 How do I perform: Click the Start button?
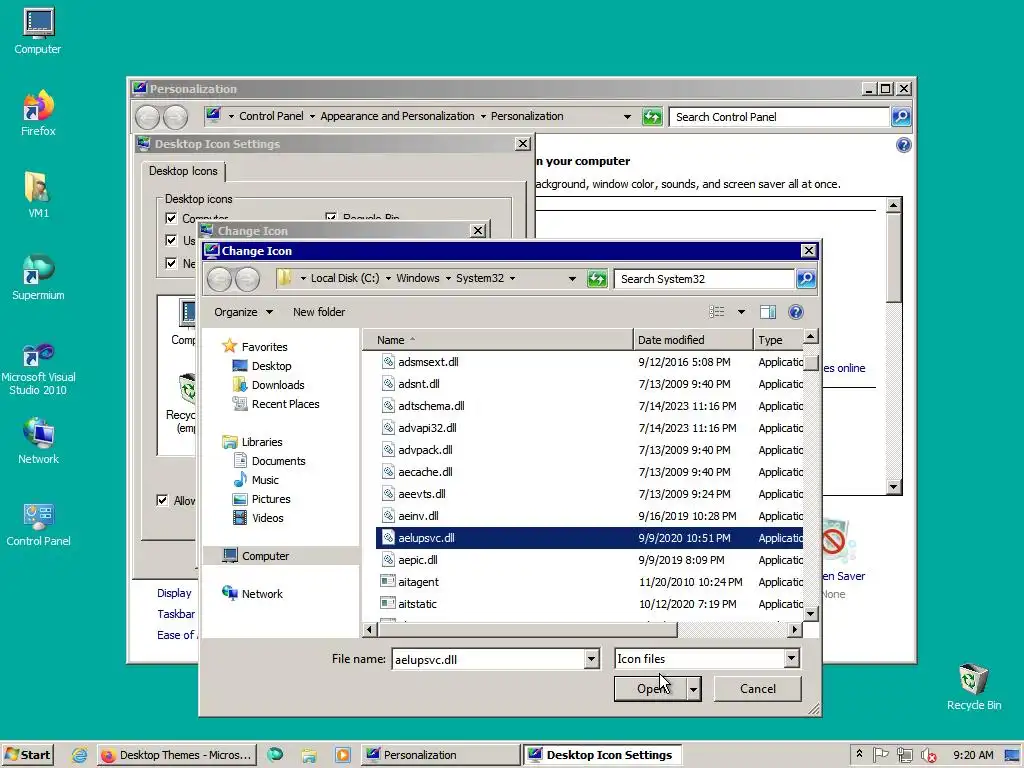click(x=27, y=755)
